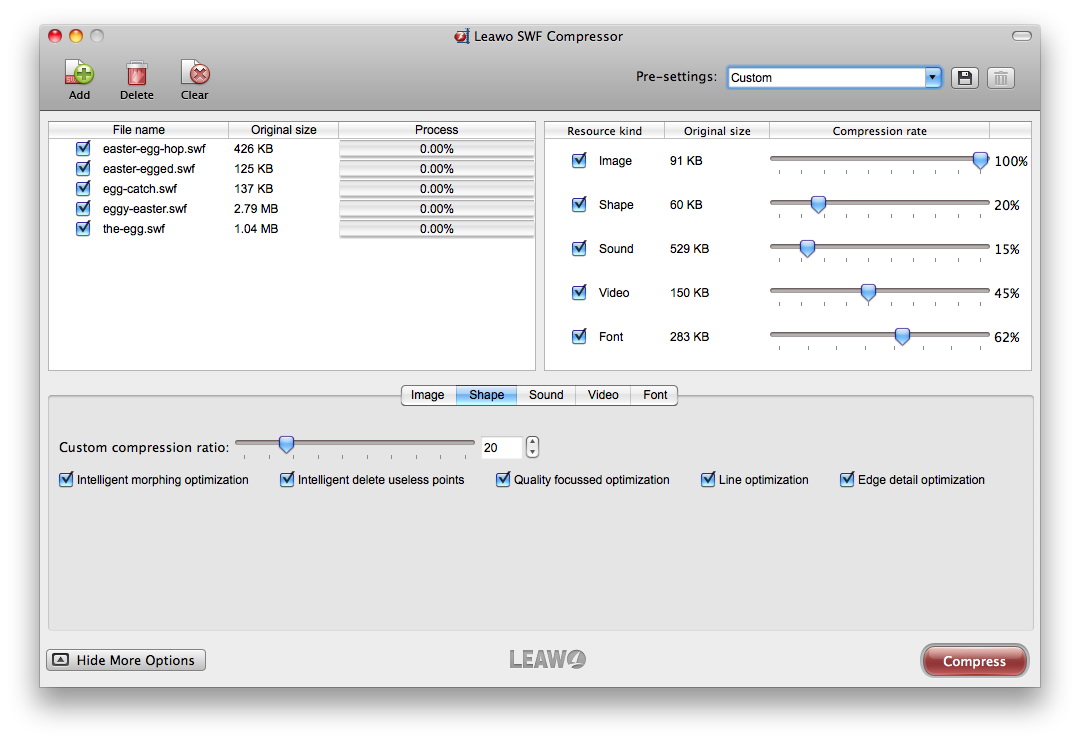This screenshot has width=1080, height=742.
Task: Disable Video resource compression checkbox
Action: 579,293
